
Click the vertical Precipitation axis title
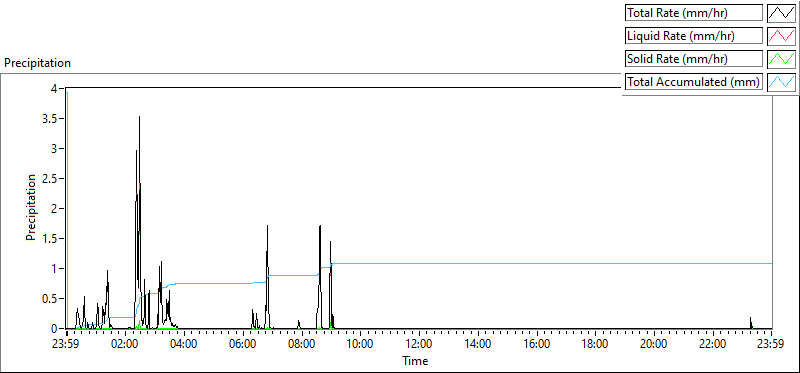[x=32, y=207]
